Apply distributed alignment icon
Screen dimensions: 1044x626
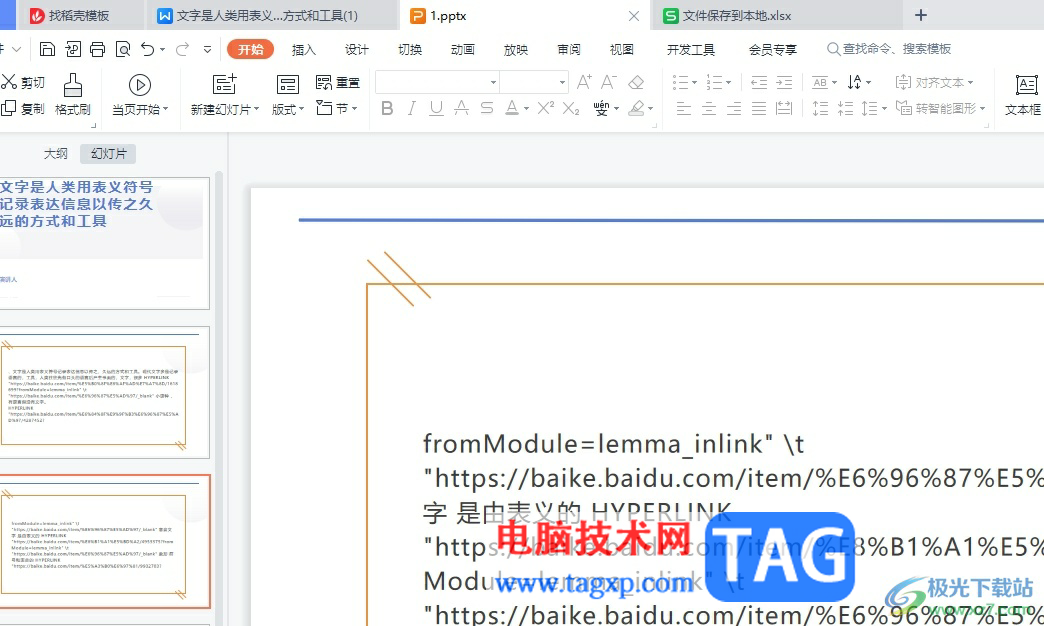click(x=784, y=109)
